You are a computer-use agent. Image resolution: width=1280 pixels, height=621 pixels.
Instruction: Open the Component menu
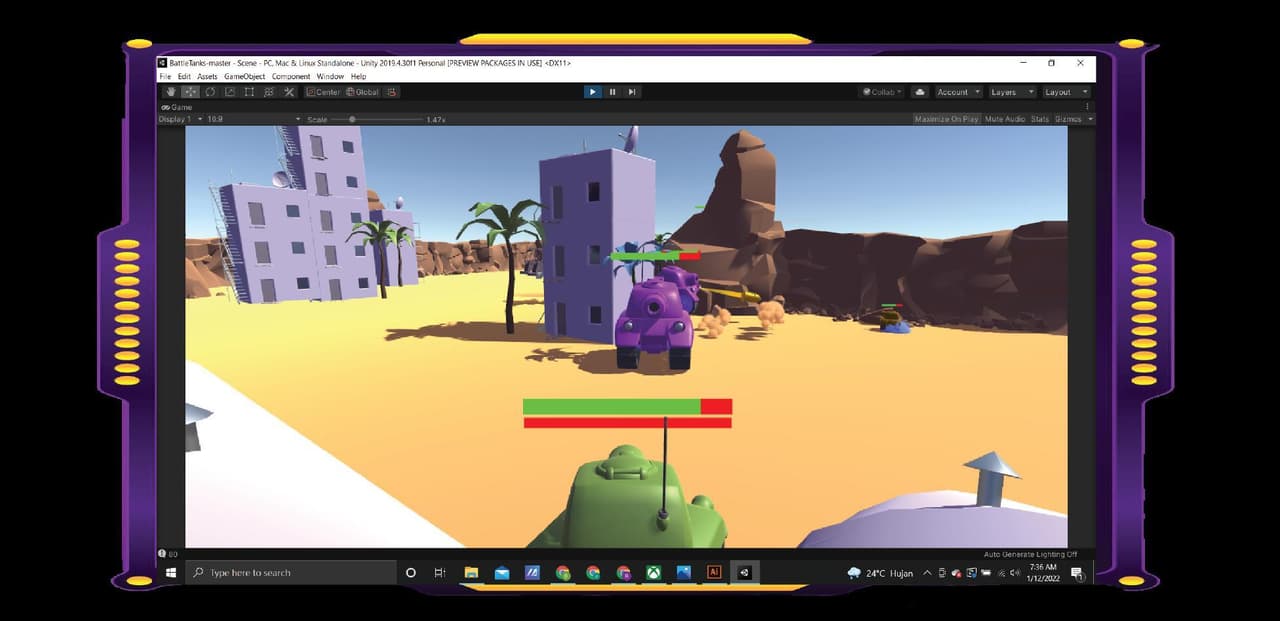coord(291,77)
